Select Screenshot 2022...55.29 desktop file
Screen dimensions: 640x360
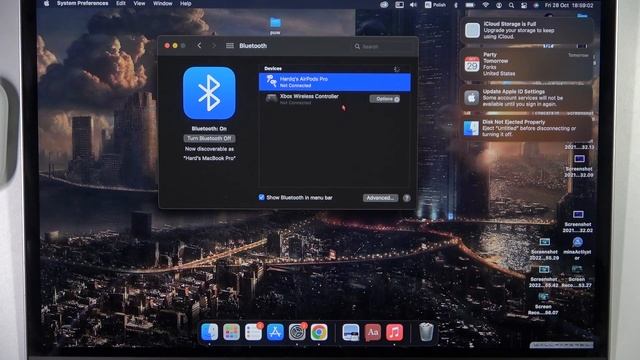[544, 249]
